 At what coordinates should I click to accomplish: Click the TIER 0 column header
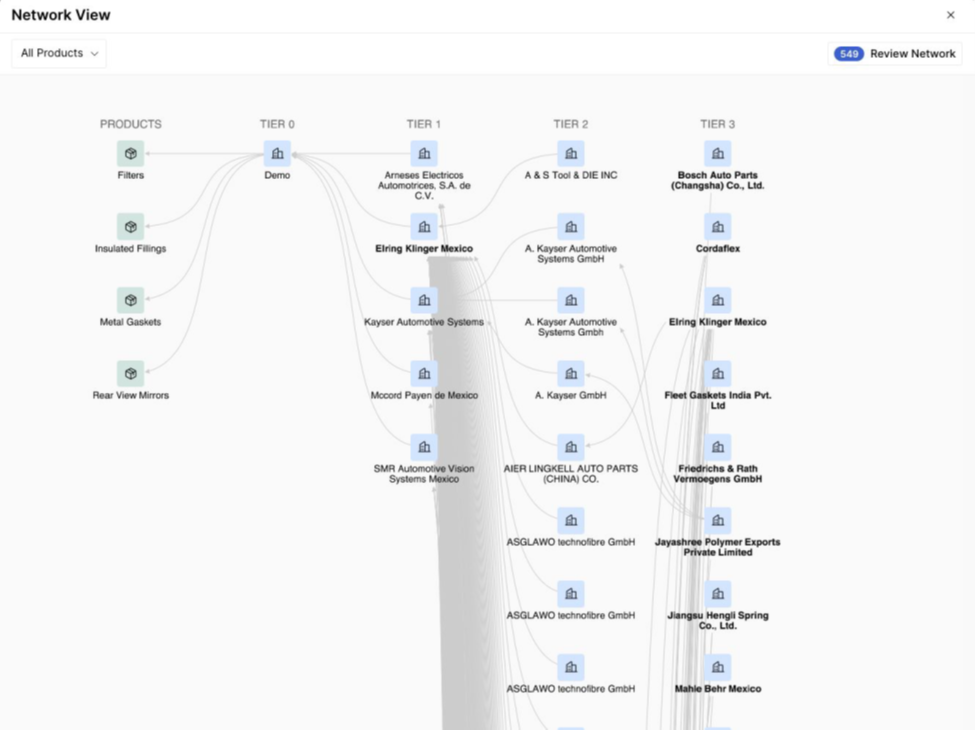coord(277,124)
